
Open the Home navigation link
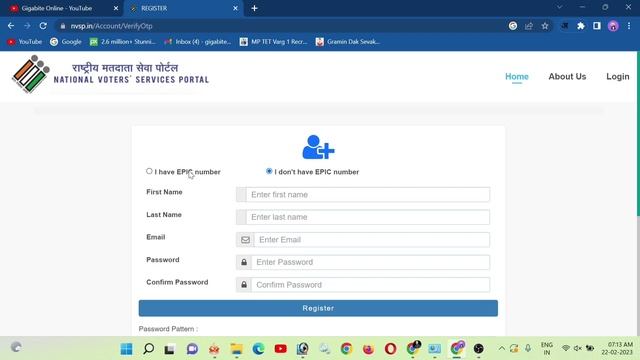[517, 76]
